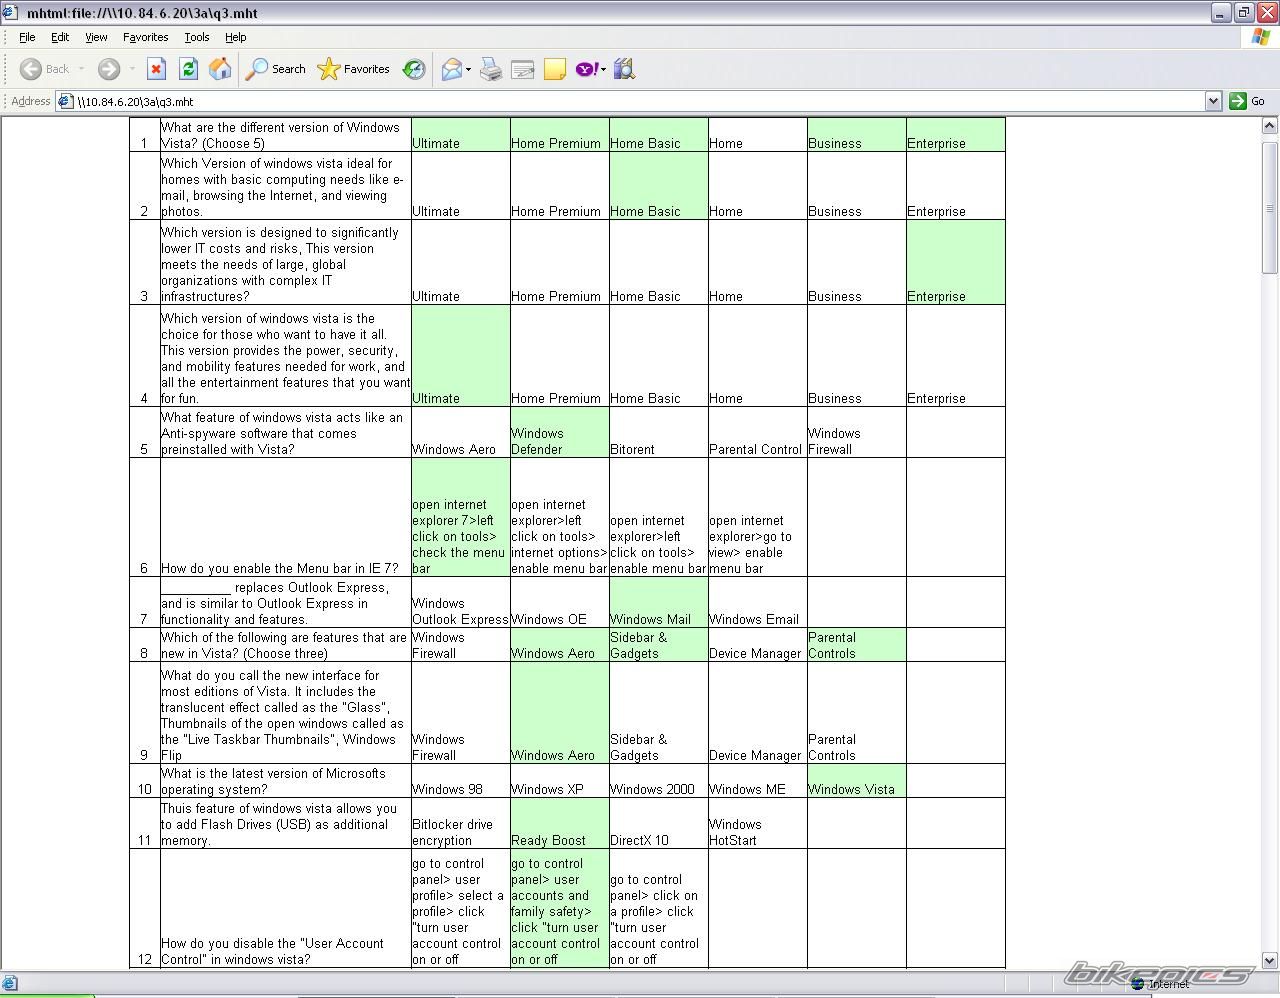Click the Edit page toolbar icon
This screenshot has height=998, width=1280.
click(522, 69)
